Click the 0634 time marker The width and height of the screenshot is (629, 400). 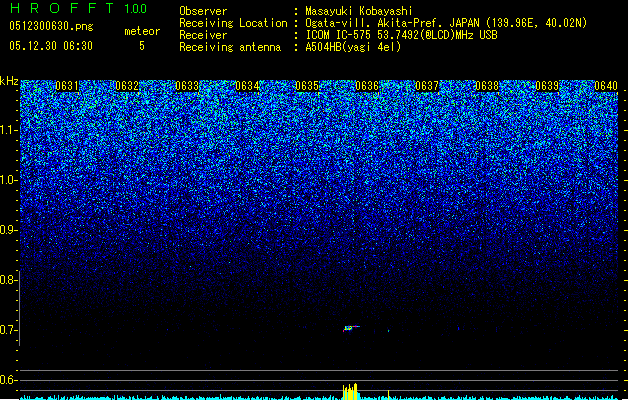[247, 86]
